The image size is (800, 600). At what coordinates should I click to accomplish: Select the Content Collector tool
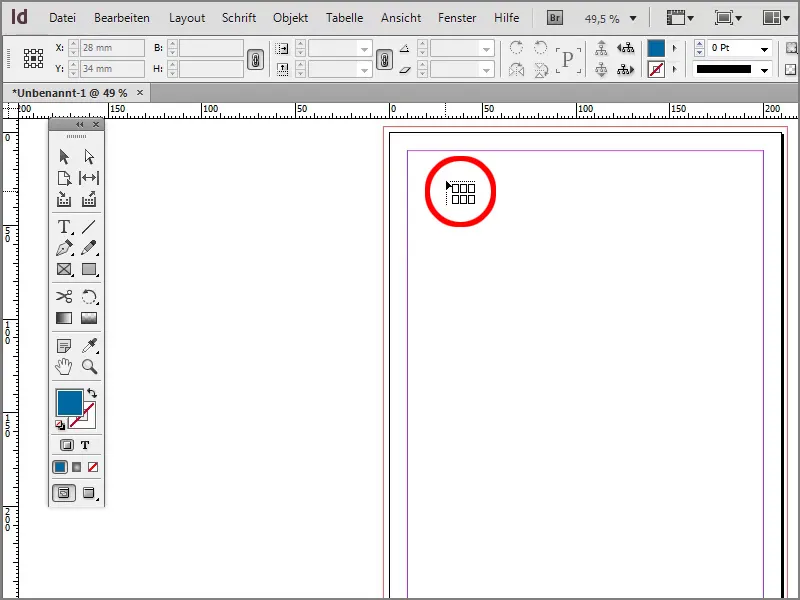point(64,199)
